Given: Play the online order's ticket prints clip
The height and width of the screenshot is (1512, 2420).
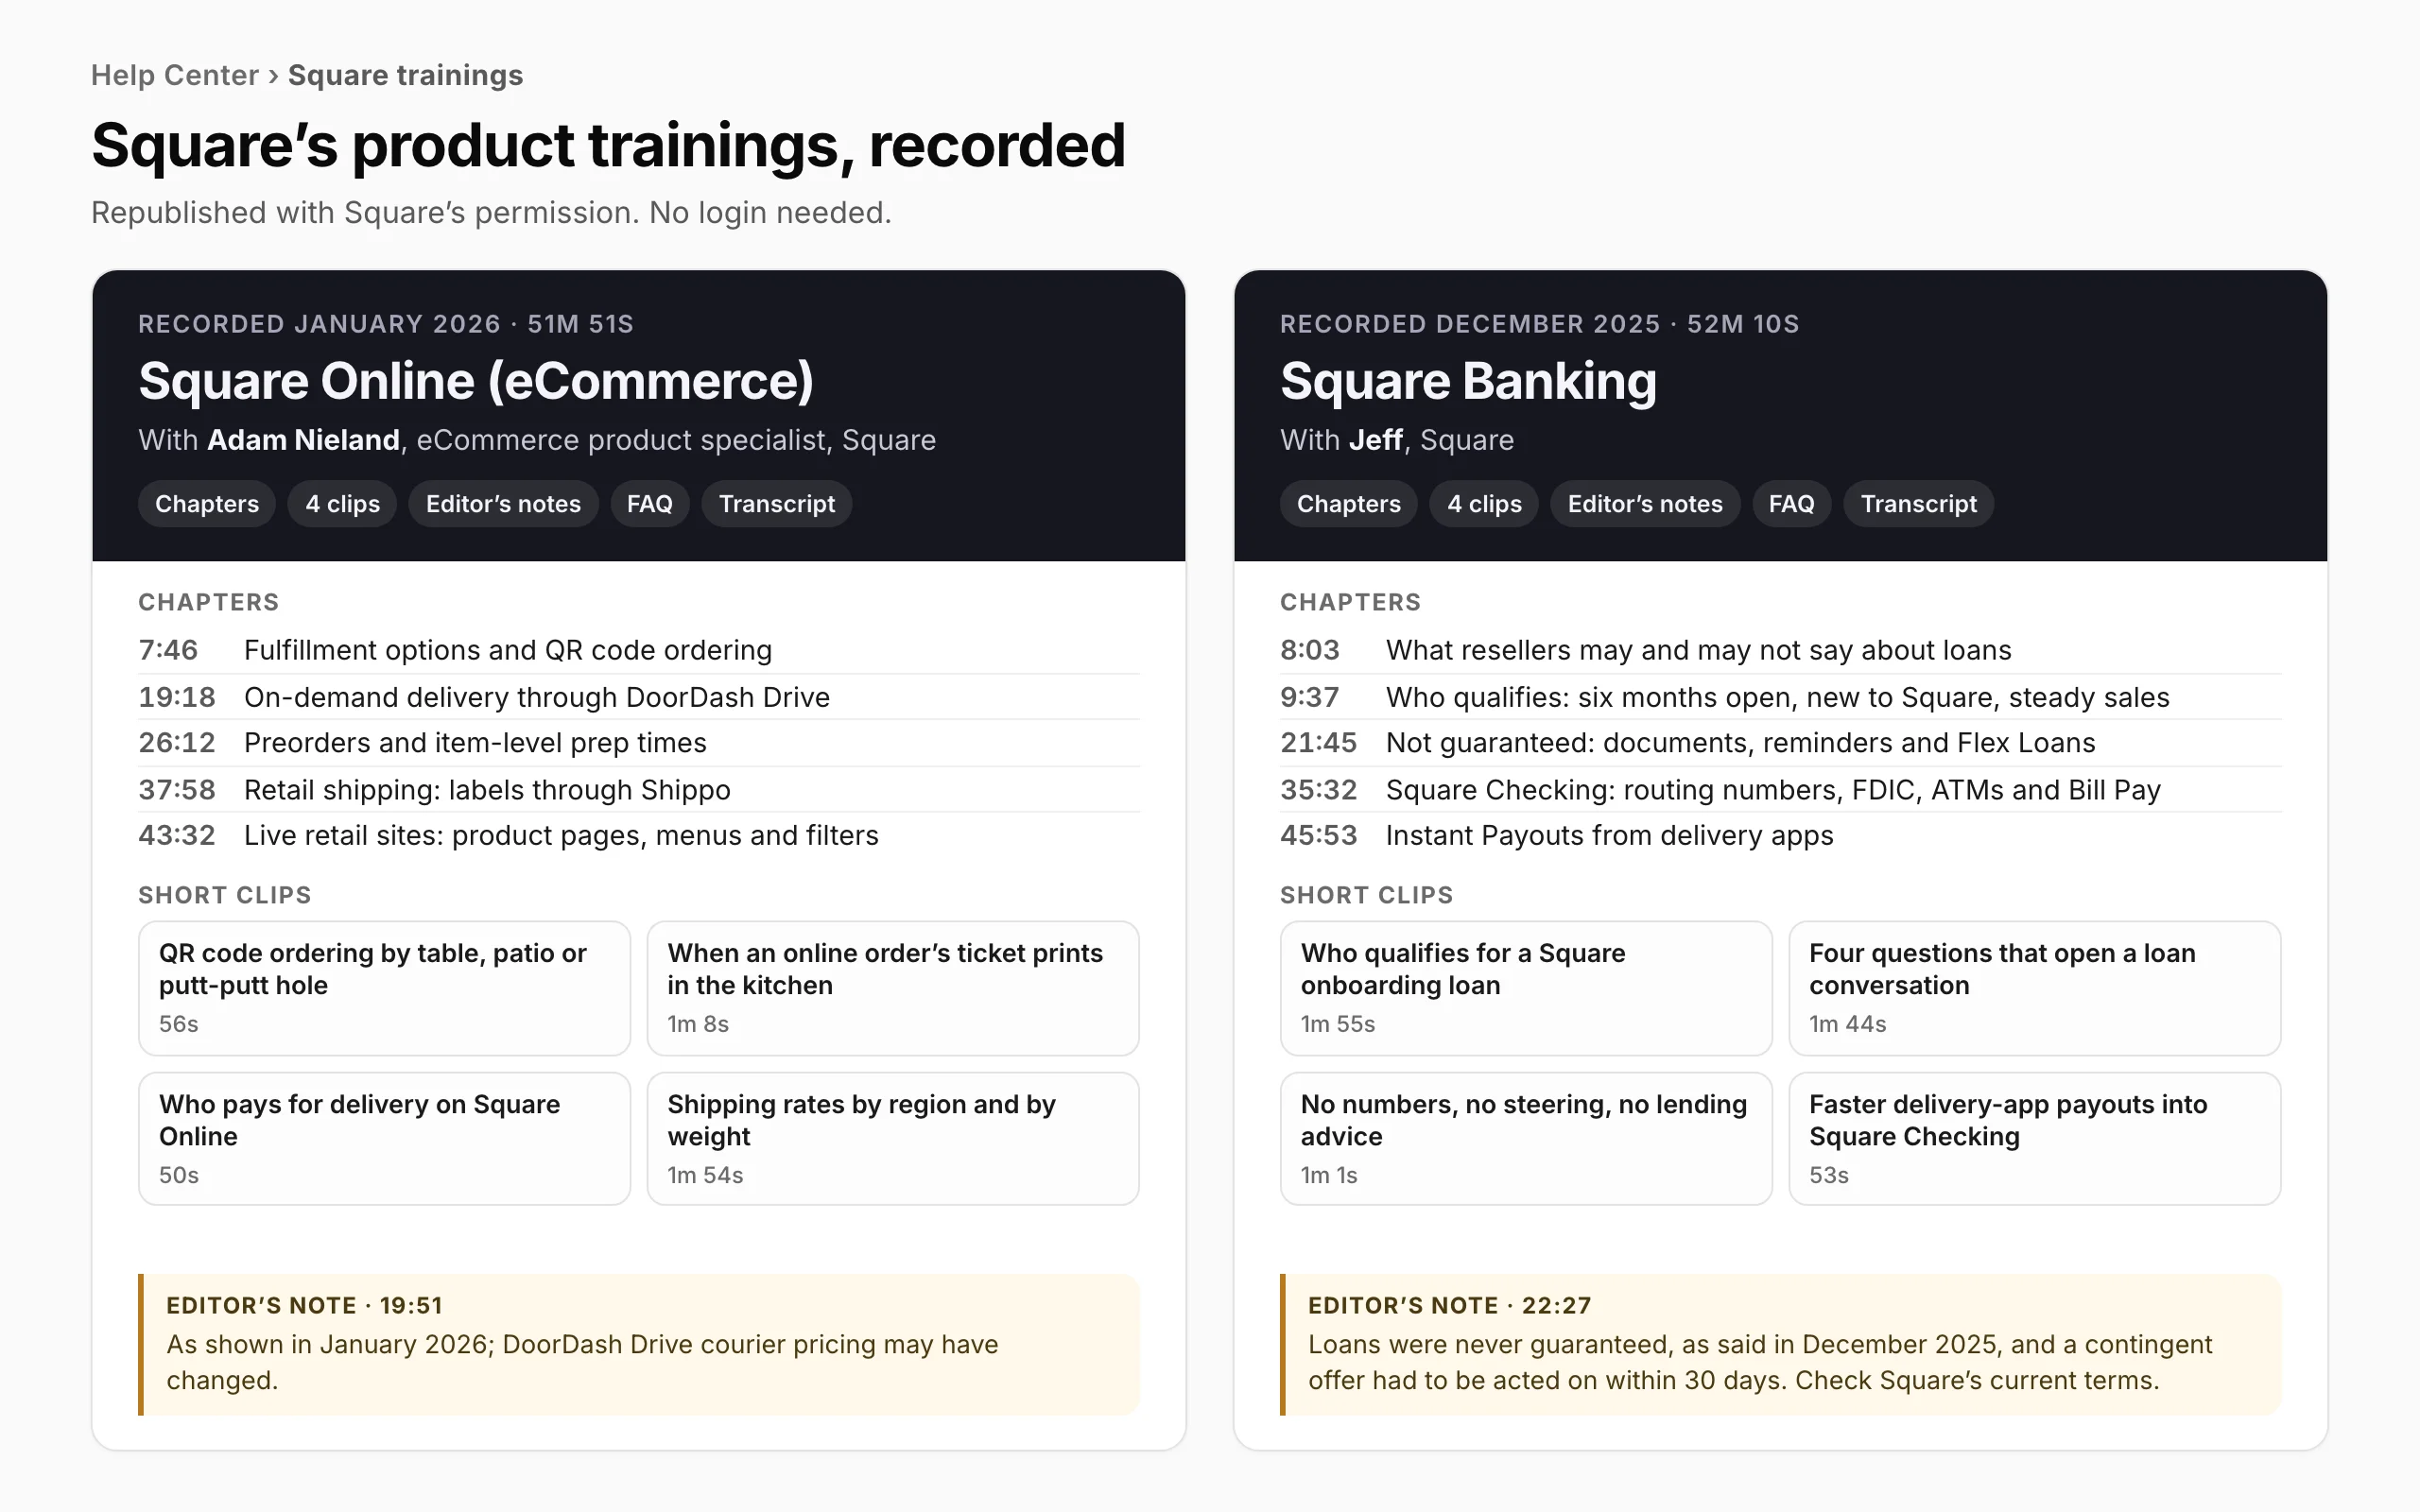Looking at the screenshot, I should (893, 988).
